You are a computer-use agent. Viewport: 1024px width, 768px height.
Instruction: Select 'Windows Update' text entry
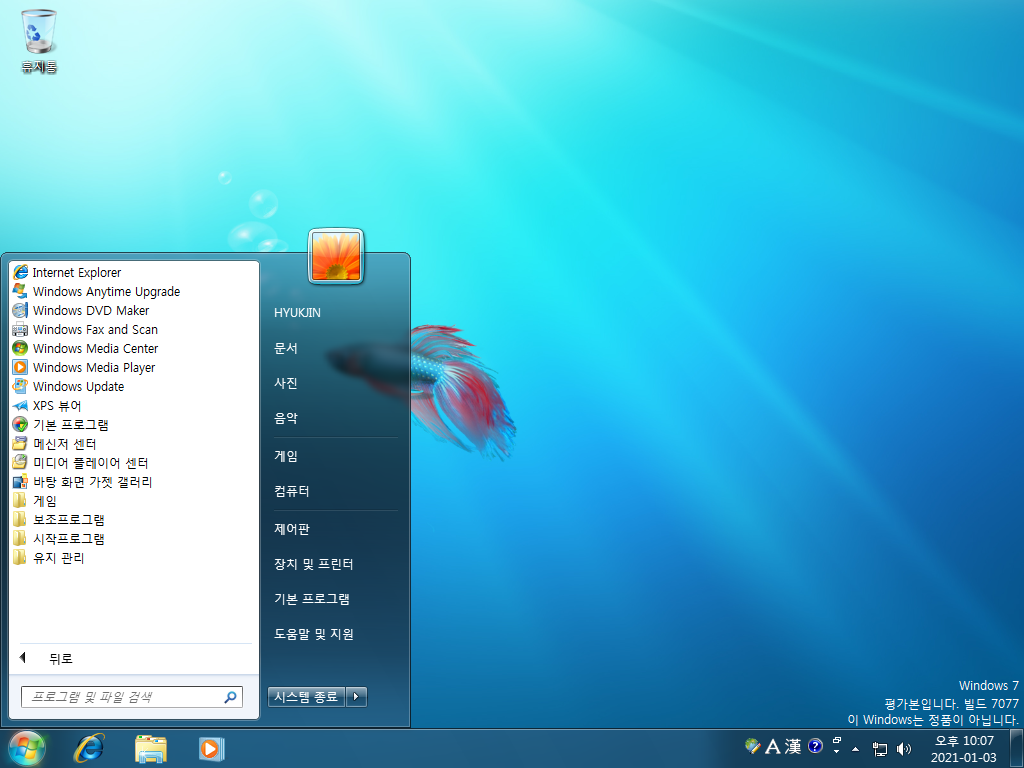(78, 387)
